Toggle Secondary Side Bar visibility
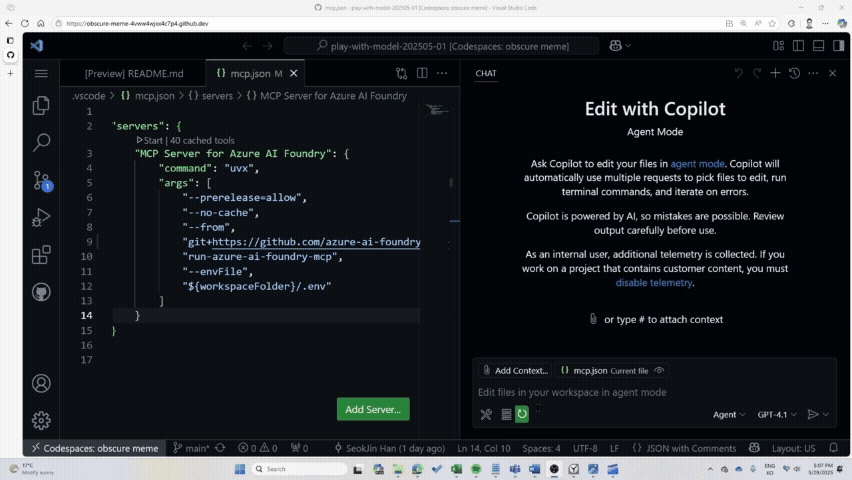This screenshot has width=852, height=480. [x=838, y=46]
